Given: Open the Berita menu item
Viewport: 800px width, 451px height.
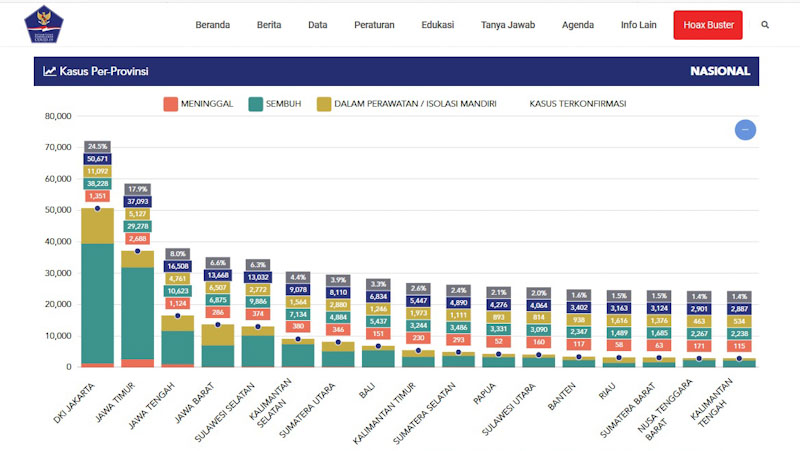Looking at the screenshot, I should [269, 25].
